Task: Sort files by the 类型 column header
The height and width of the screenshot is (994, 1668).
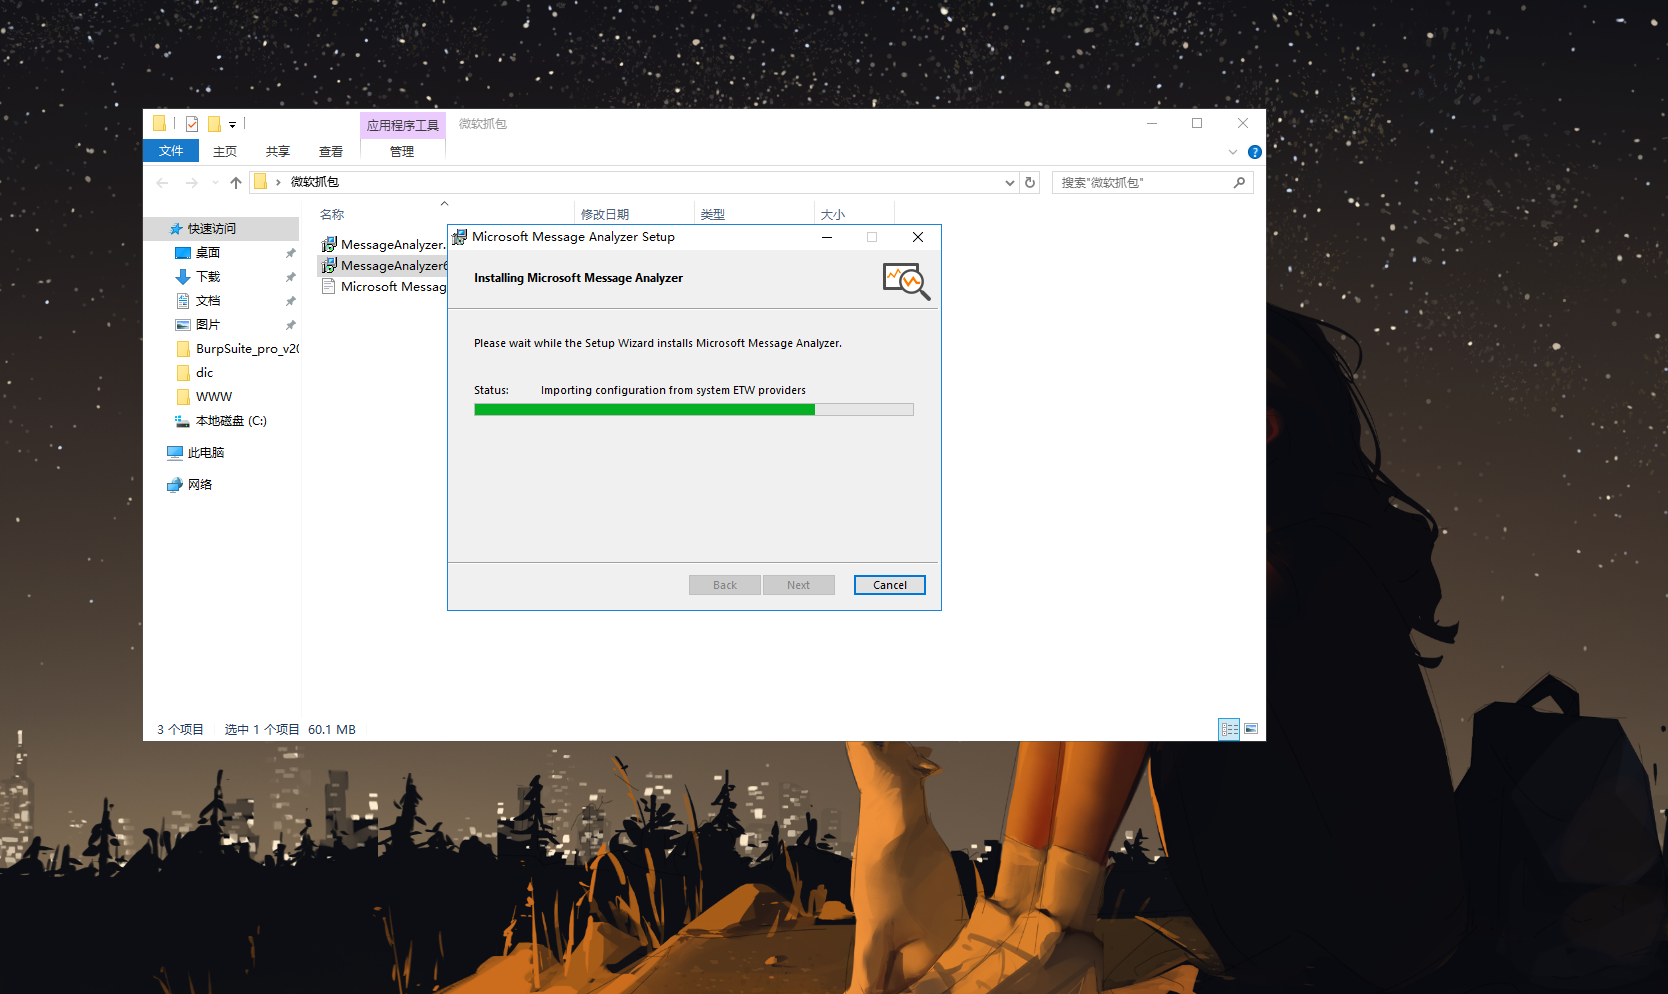Action: click(x=713, y=214)
